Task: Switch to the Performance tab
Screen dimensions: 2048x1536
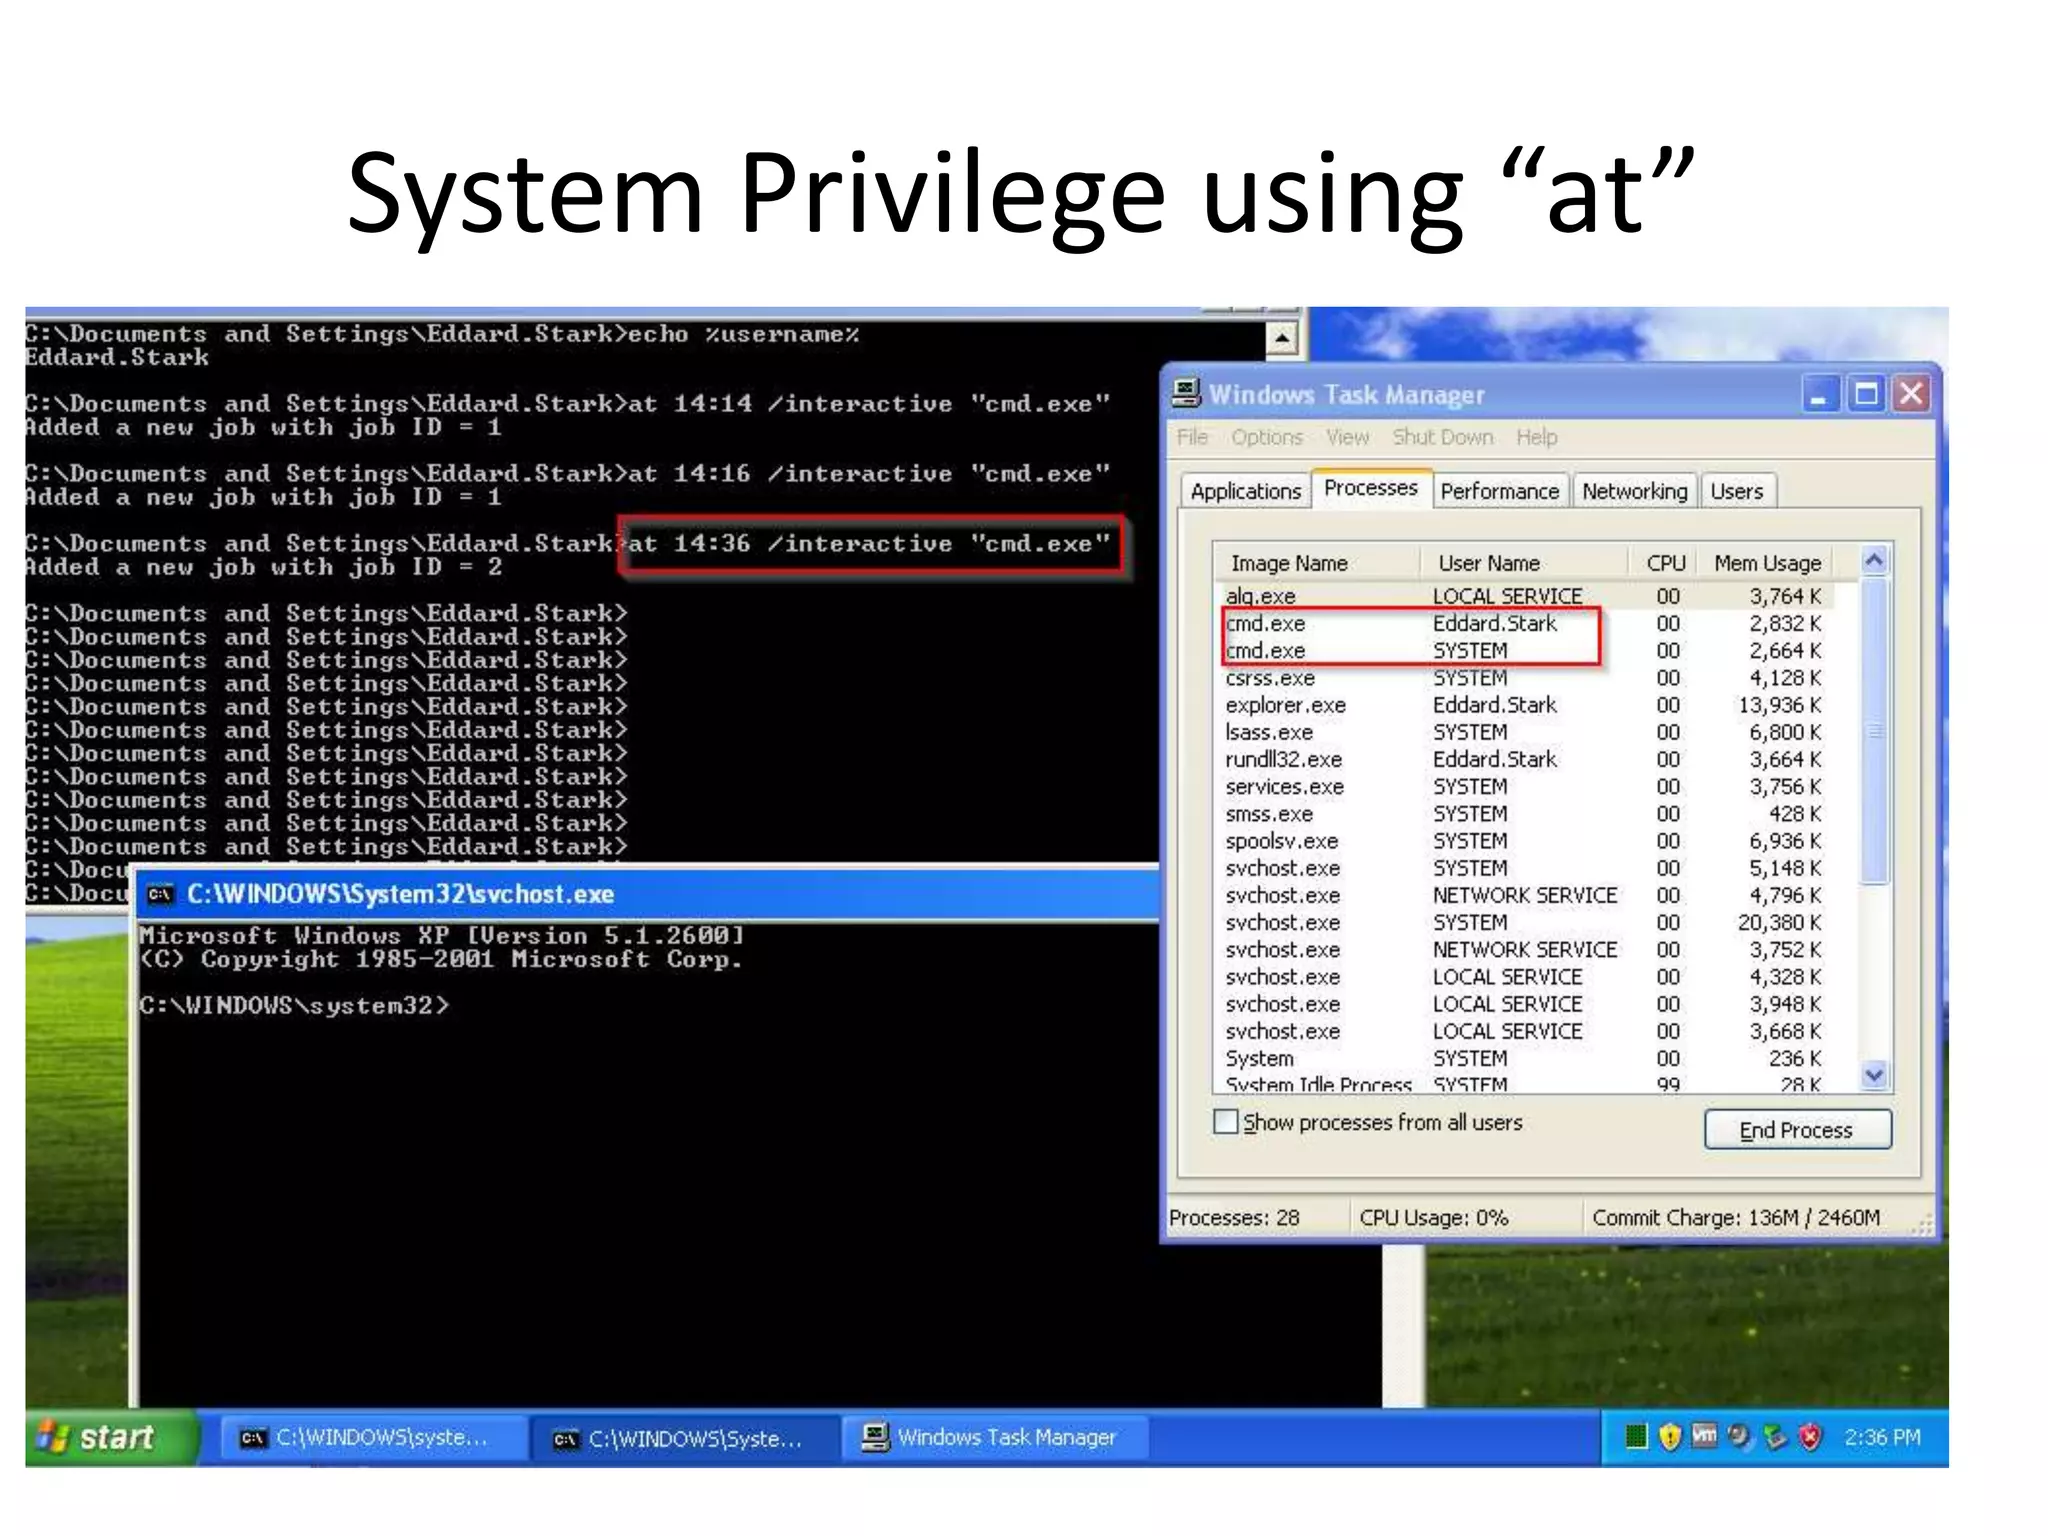Action: click(1499, 491)
